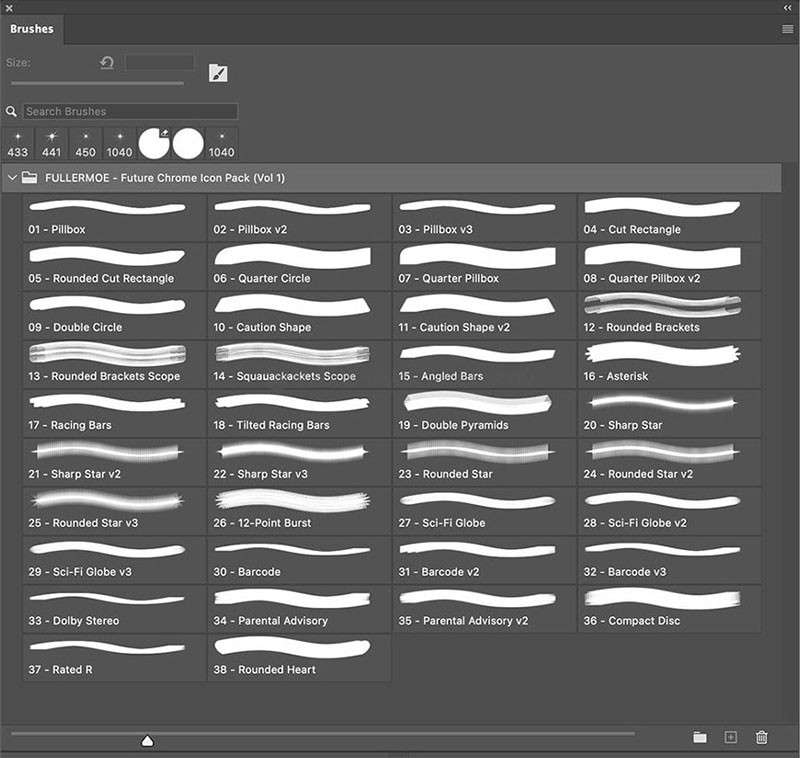Select the recent brush labeled 433

(x=18, y=143)
